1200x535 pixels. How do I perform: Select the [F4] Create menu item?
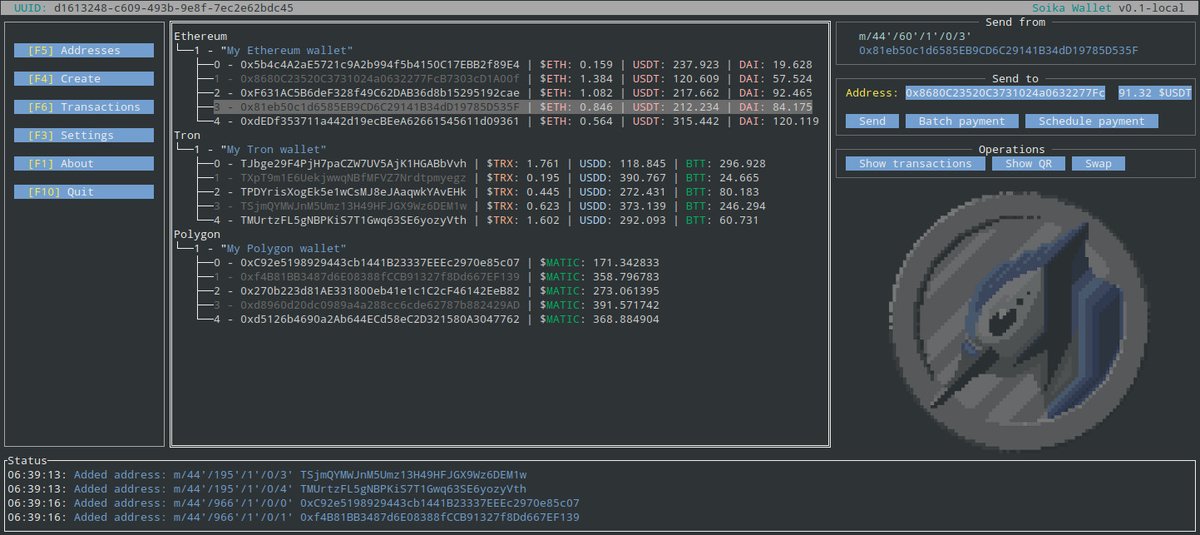(84, 78)
